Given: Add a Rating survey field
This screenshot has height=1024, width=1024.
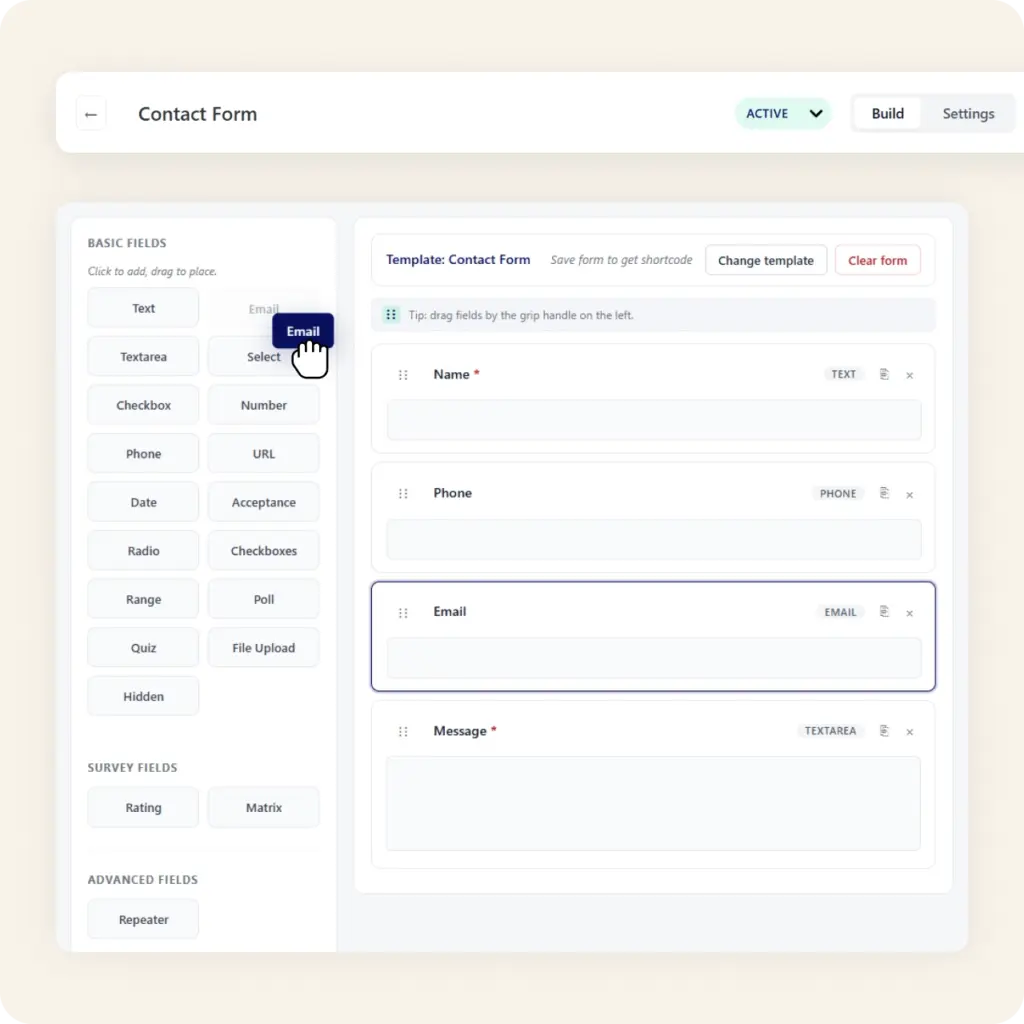Looking at the screenshot, I should tap(143, 807).
